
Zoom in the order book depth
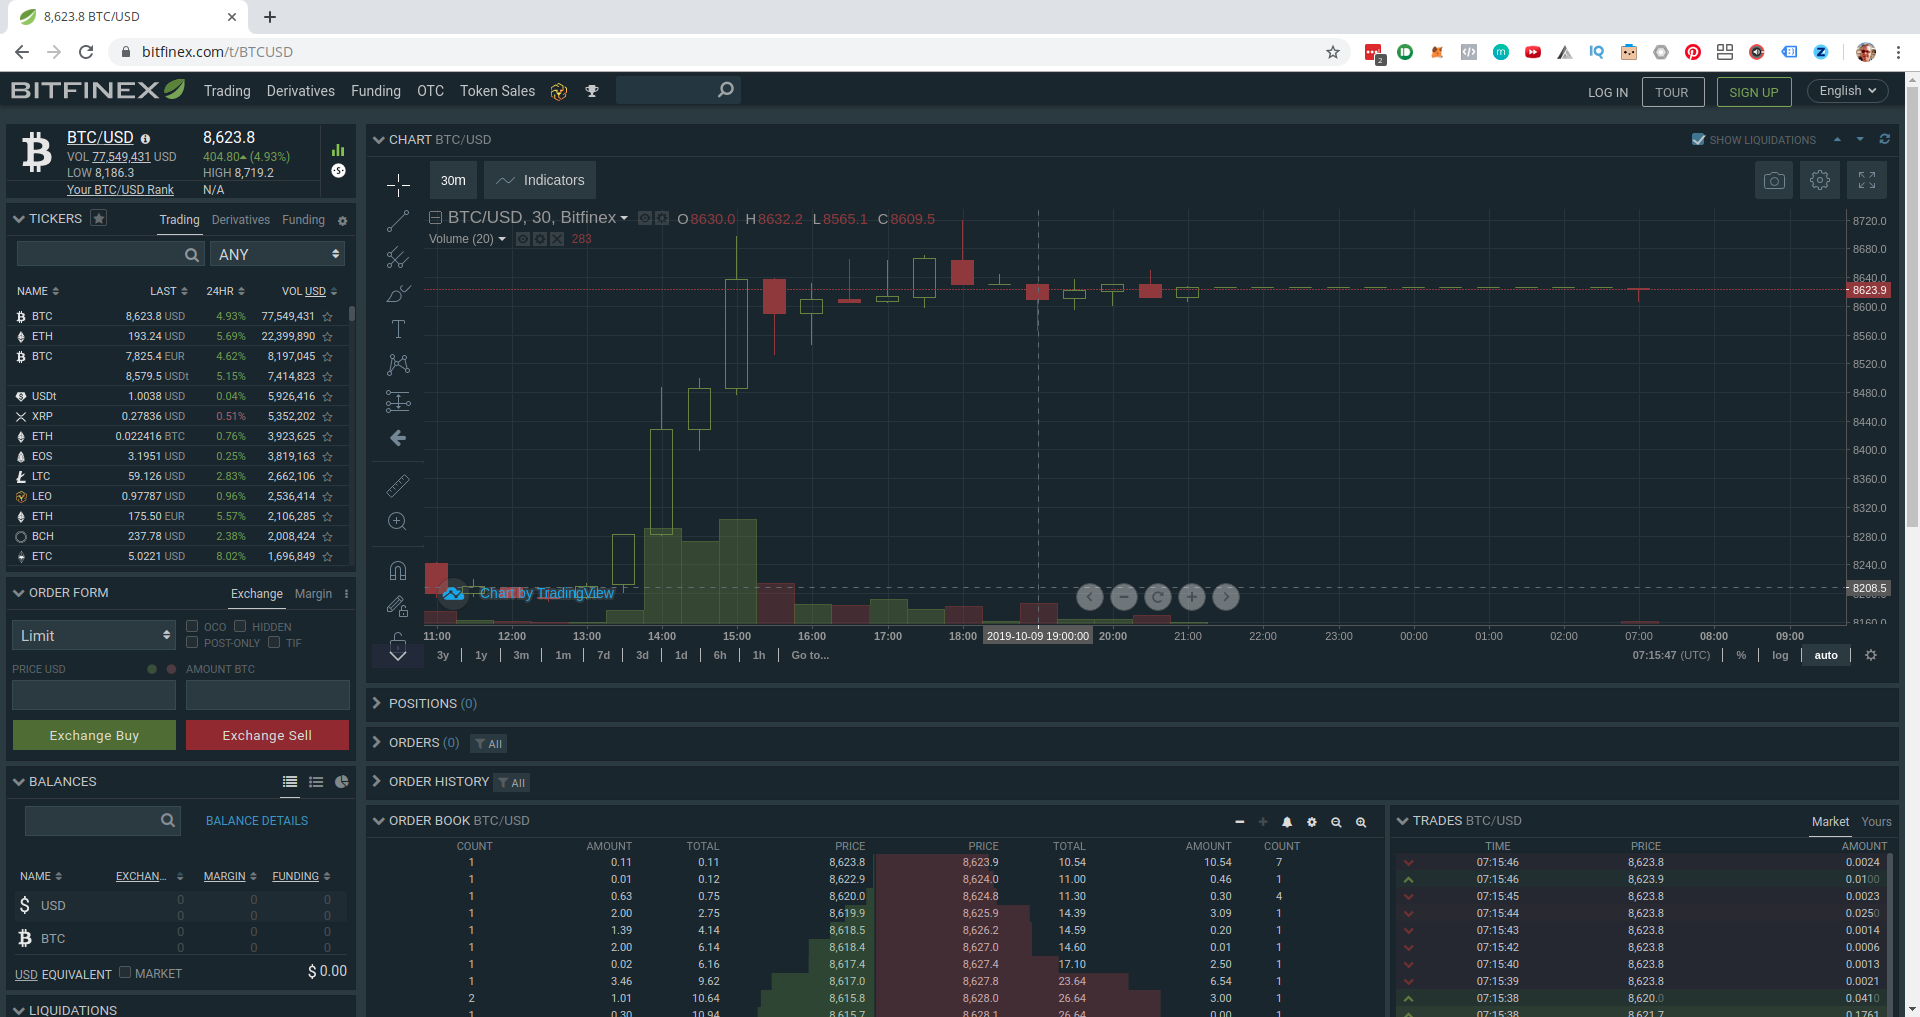[1361, 822]
